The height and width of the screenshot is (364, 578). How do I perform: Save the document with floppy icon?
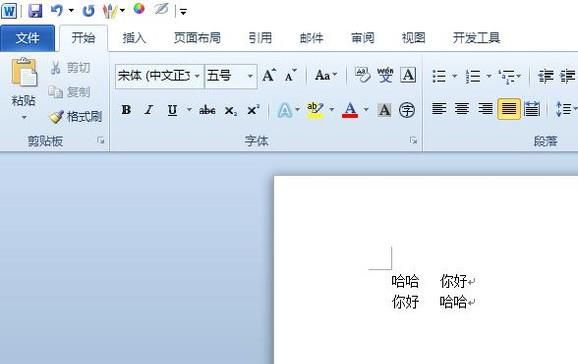tap(35, 11)
